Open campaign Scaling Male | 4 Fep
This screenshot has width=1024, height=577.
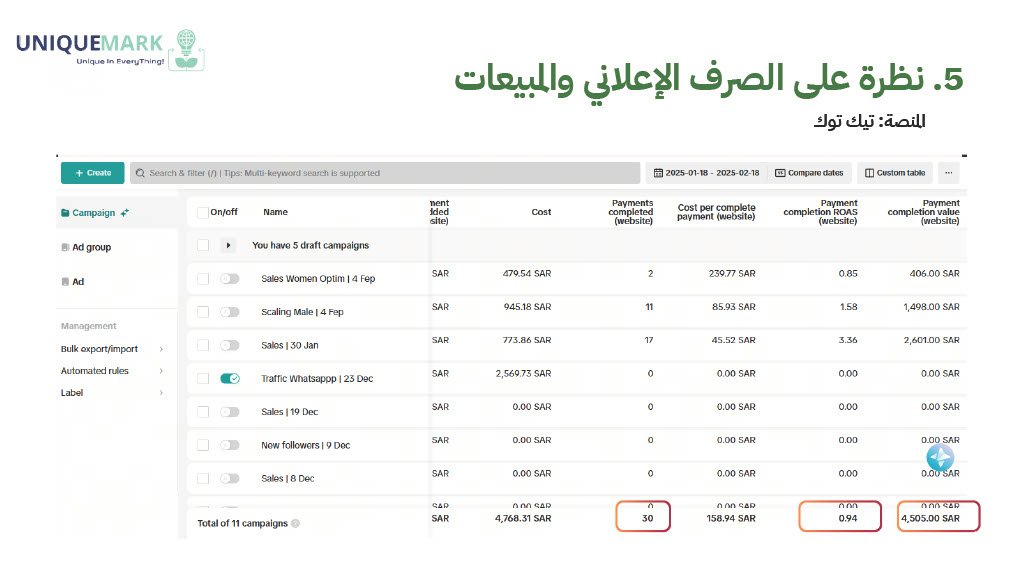coord(302,312)
